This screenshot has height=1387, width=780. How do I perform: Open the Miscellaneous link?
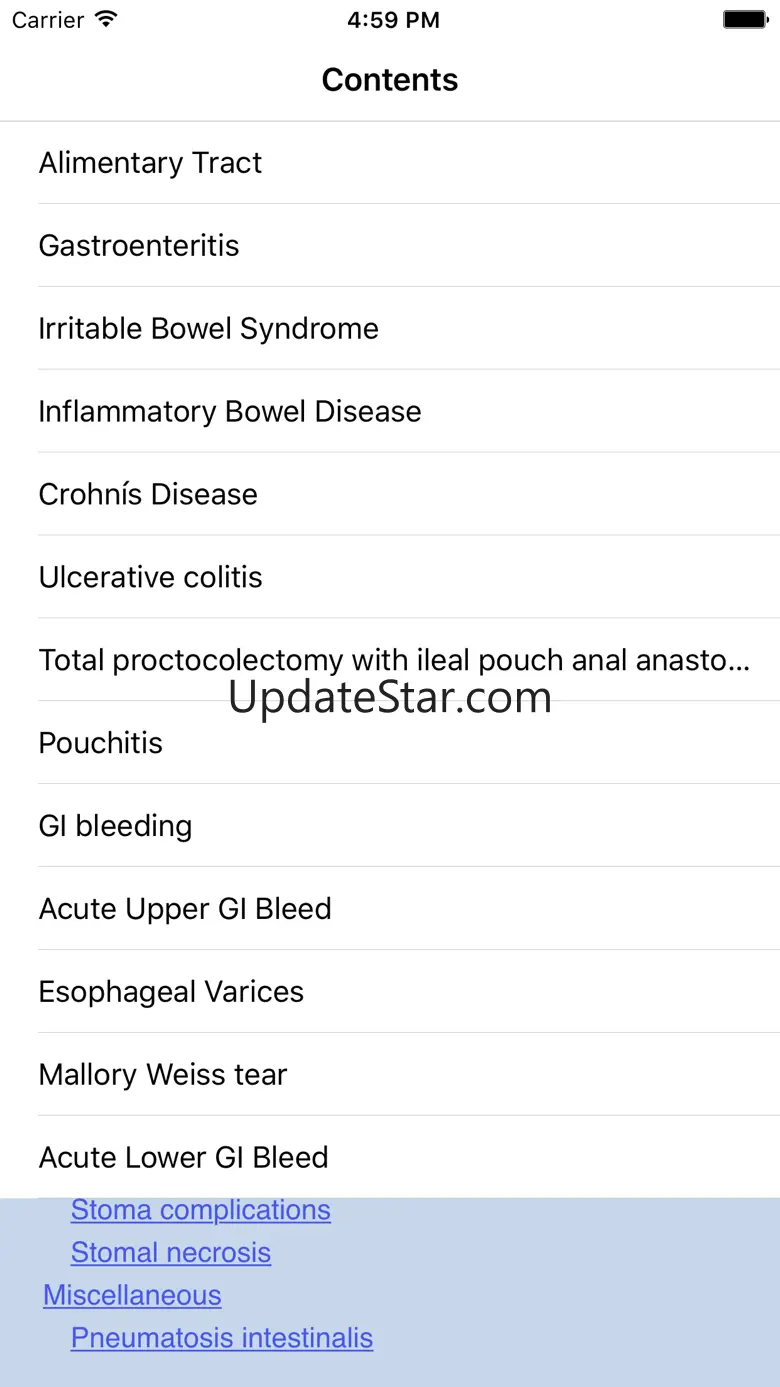pyautogui.click(x=132, y=1296)
